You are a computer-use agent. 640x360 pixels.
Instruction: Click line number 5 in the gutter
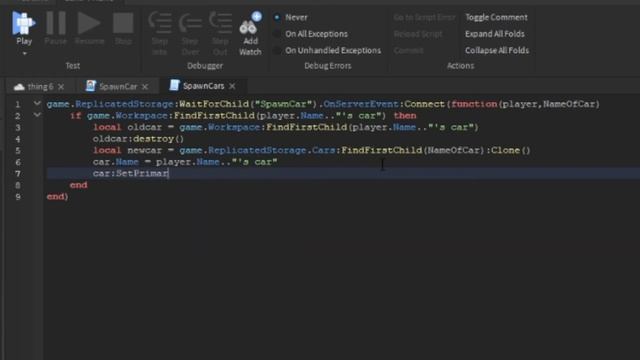(18, 151)
